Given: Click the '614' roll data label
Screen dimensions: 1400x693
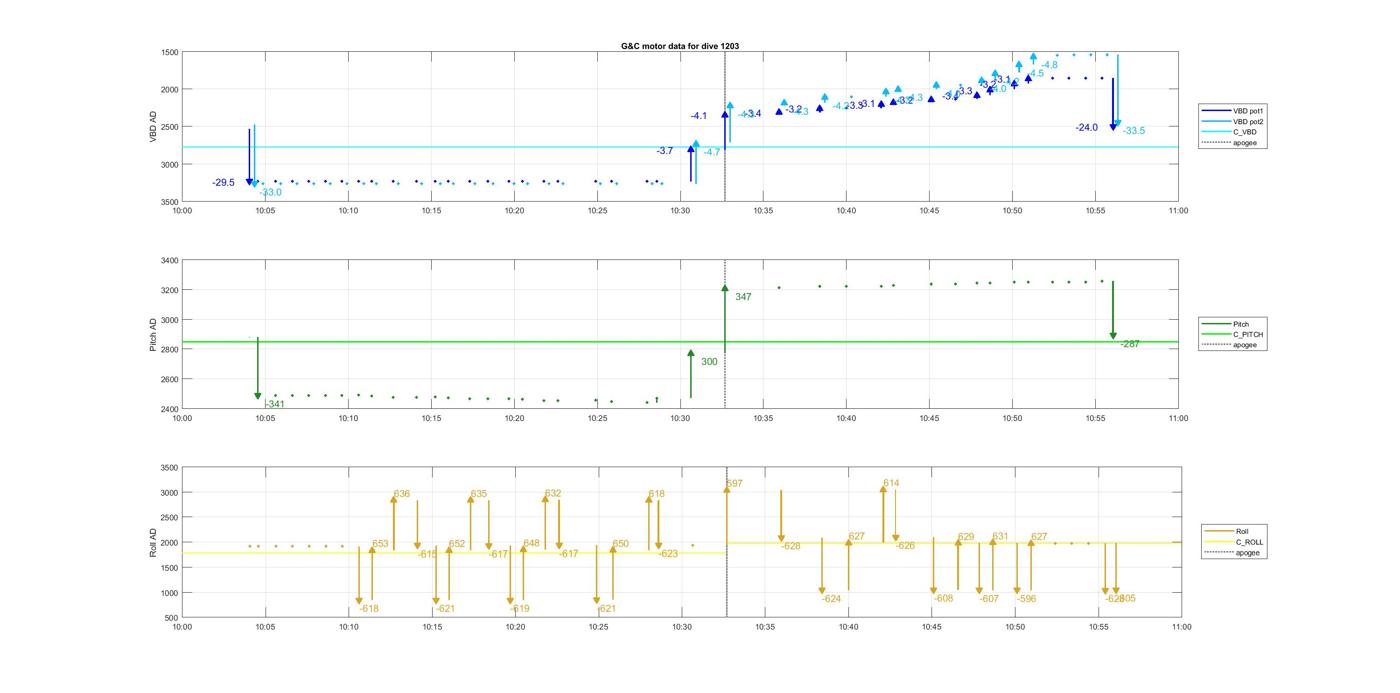Looking at the screenshot, I should tap(891, 484).
